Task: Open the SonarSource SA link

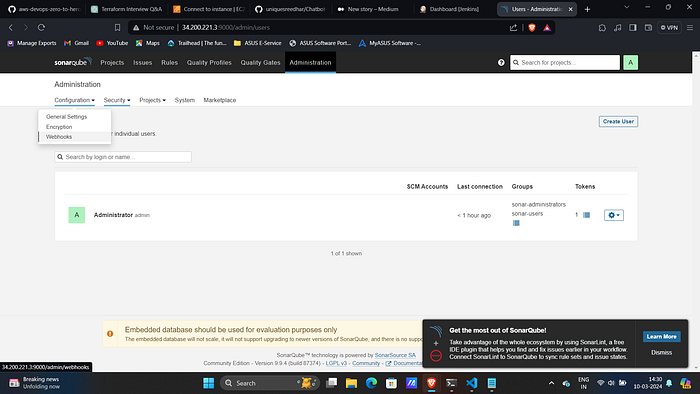Action: (395, 355)
